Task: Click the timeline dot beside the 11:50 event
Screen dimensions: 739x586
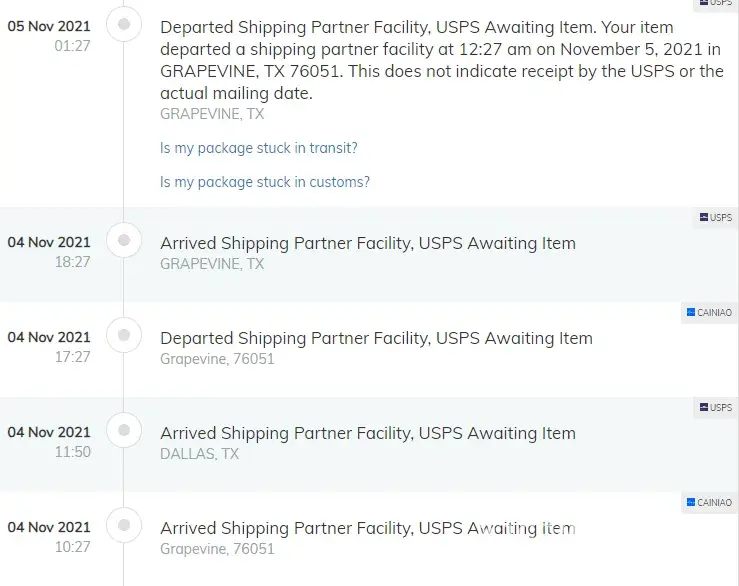Action: pyautogui.click(x=124, y=430)
